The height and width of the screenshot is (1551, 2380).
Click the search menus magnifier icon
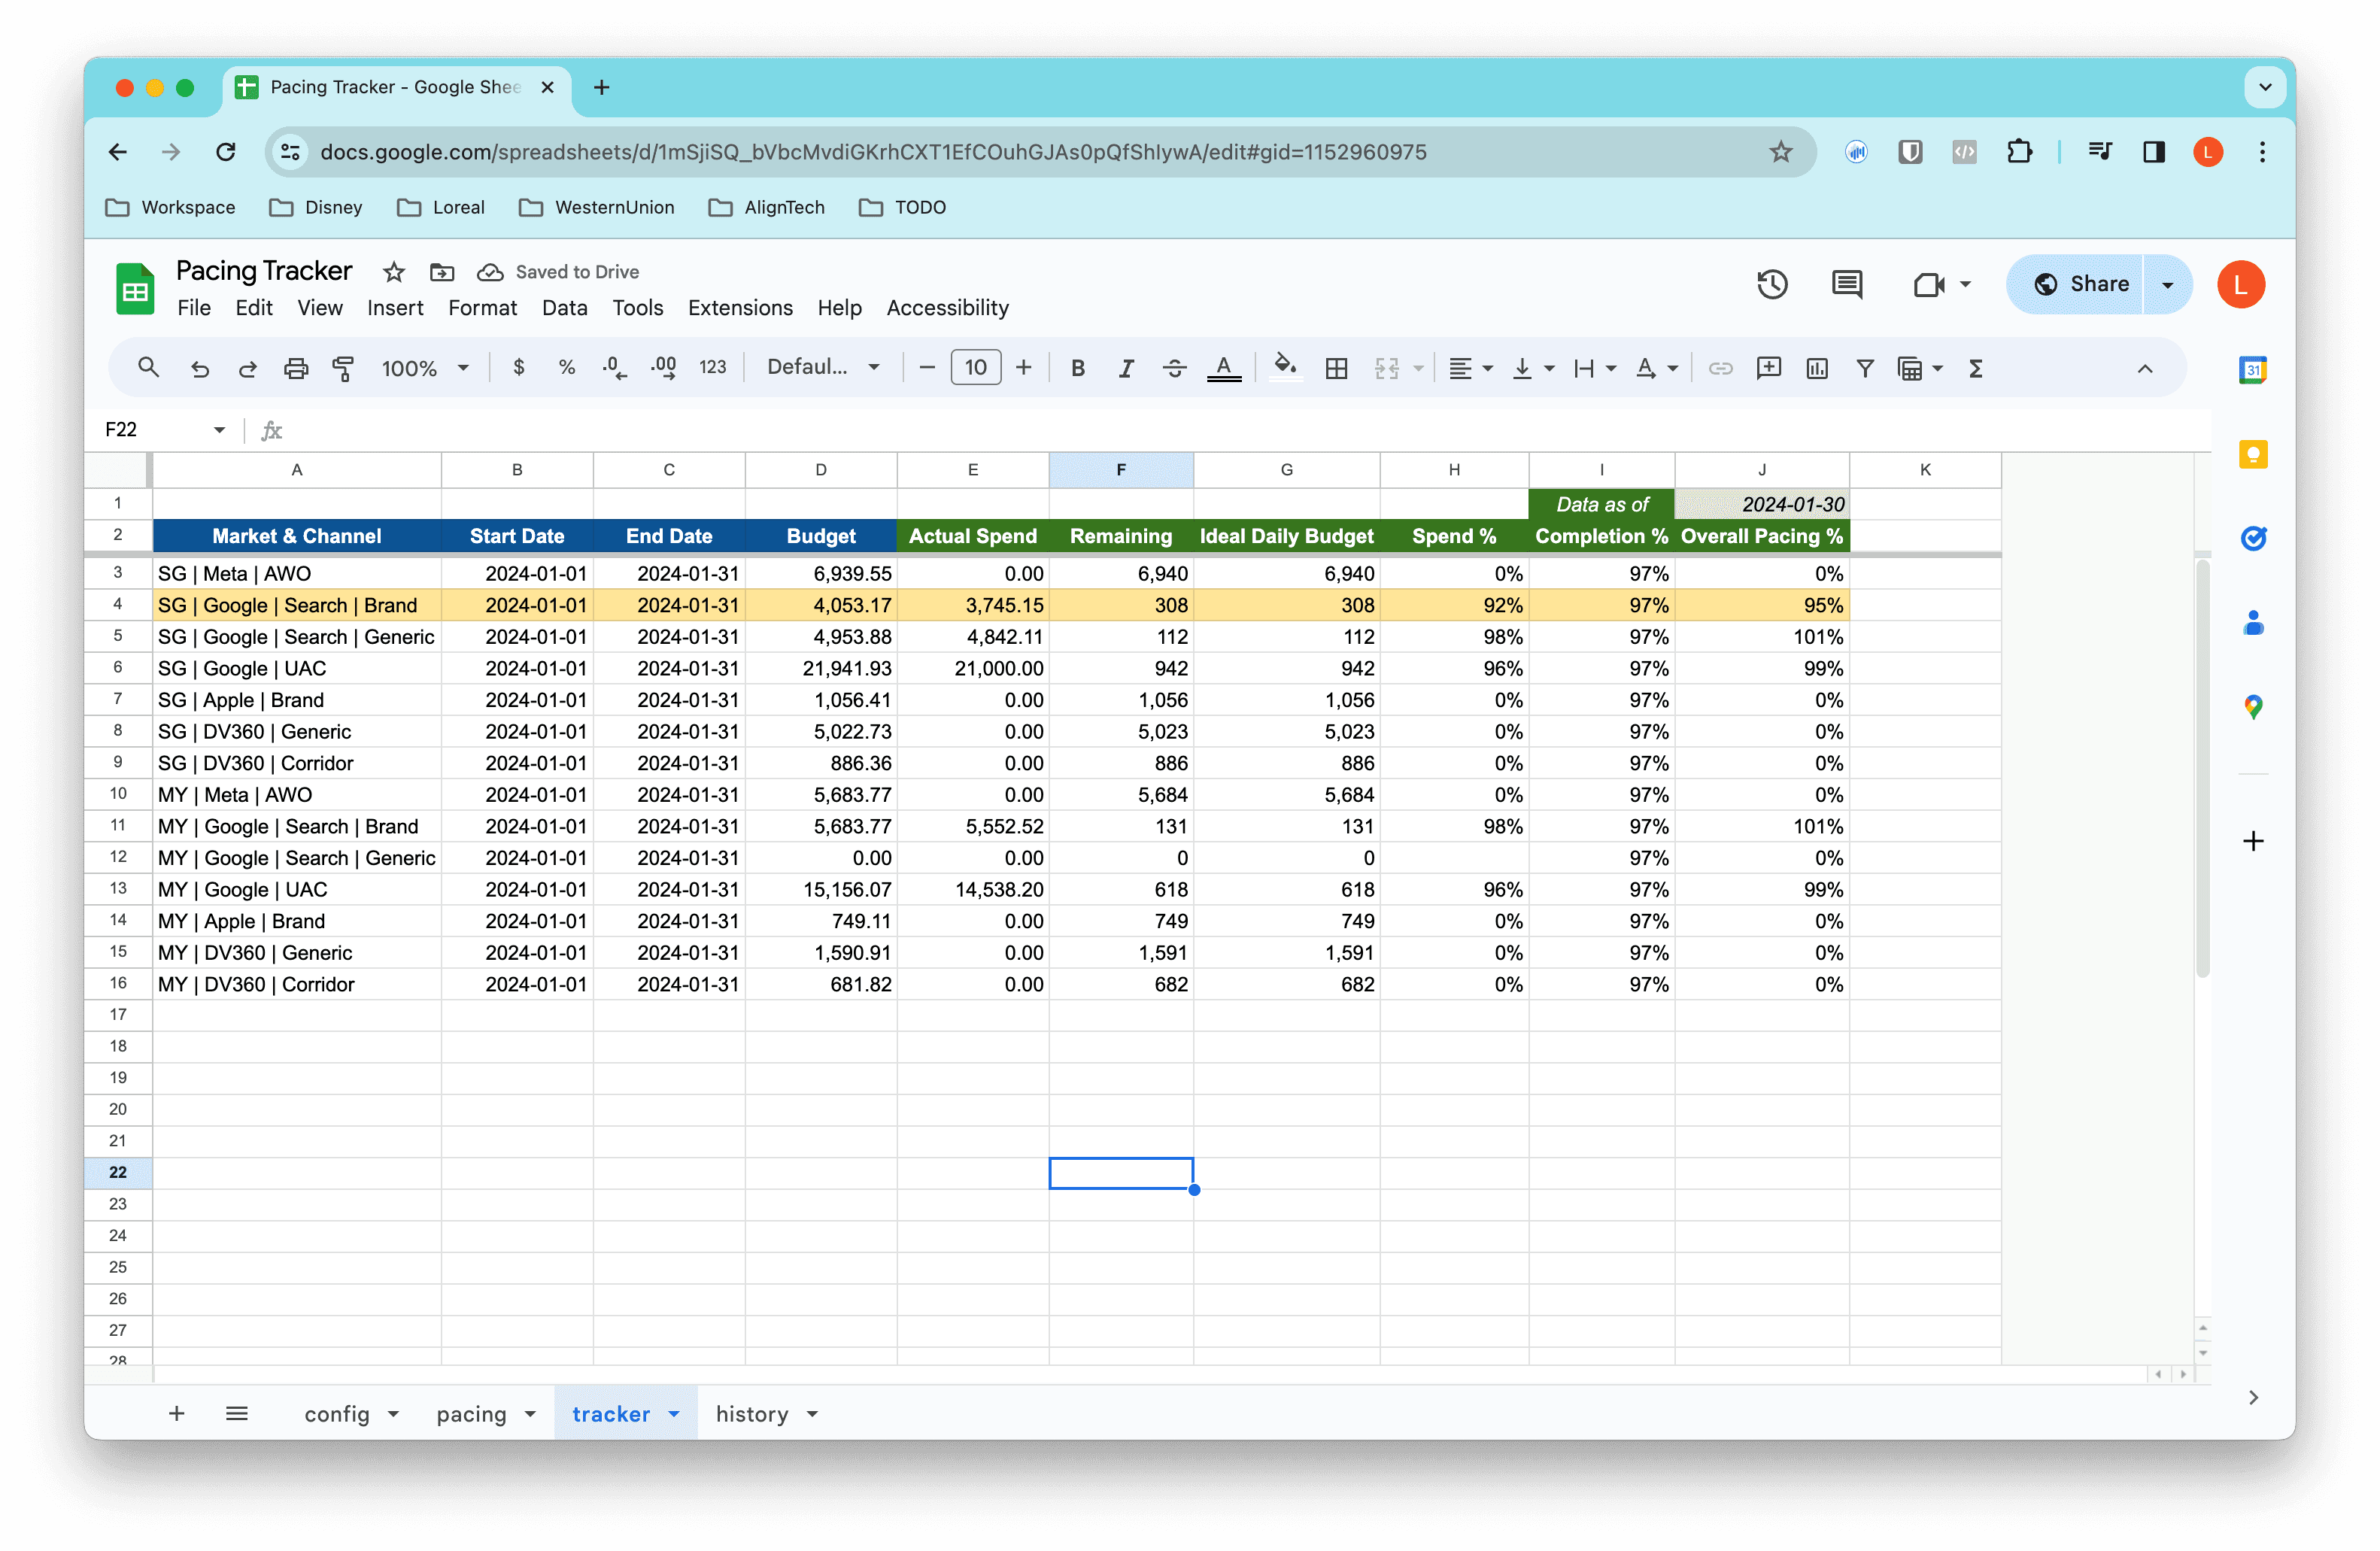click(148, 368)
